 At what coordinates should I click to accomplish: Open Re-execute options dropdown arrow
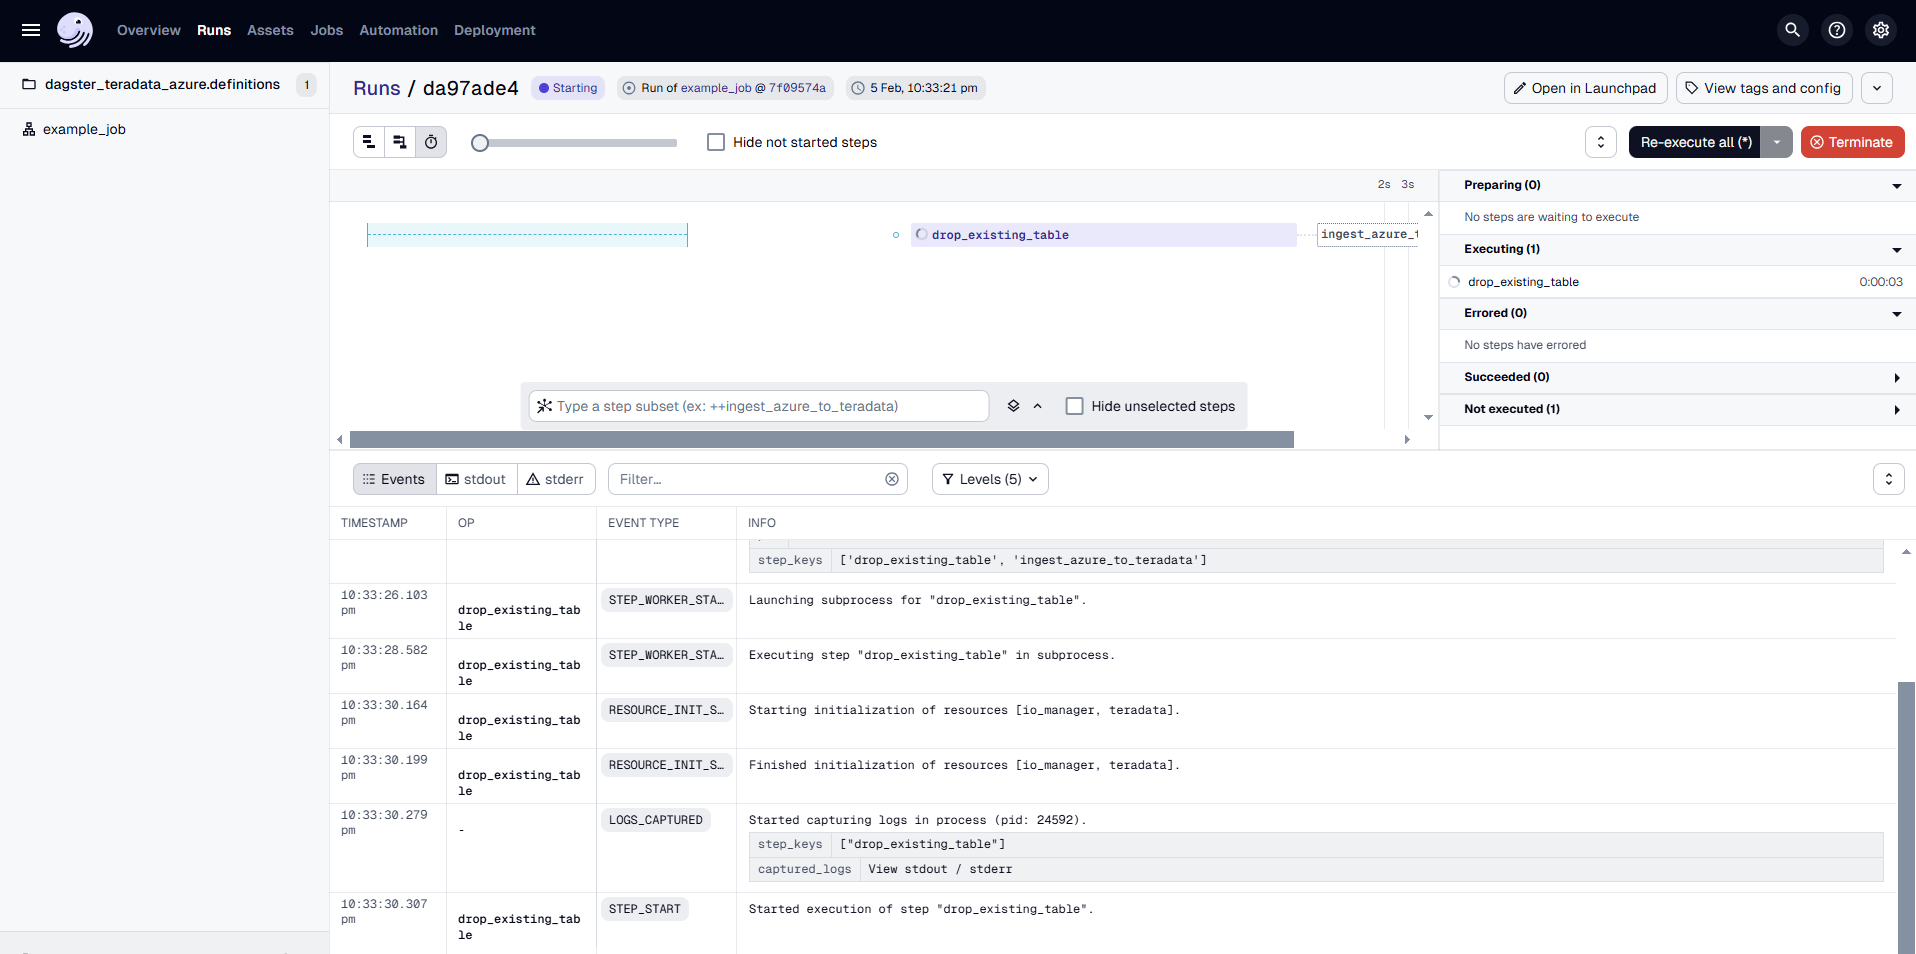[x=1777, y=142]
